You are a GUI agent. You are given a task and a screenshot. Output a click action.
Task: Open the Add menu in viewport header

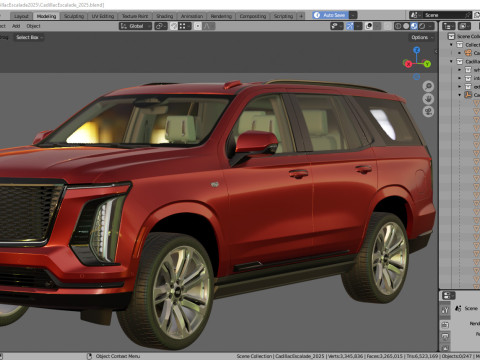(16, 26)
